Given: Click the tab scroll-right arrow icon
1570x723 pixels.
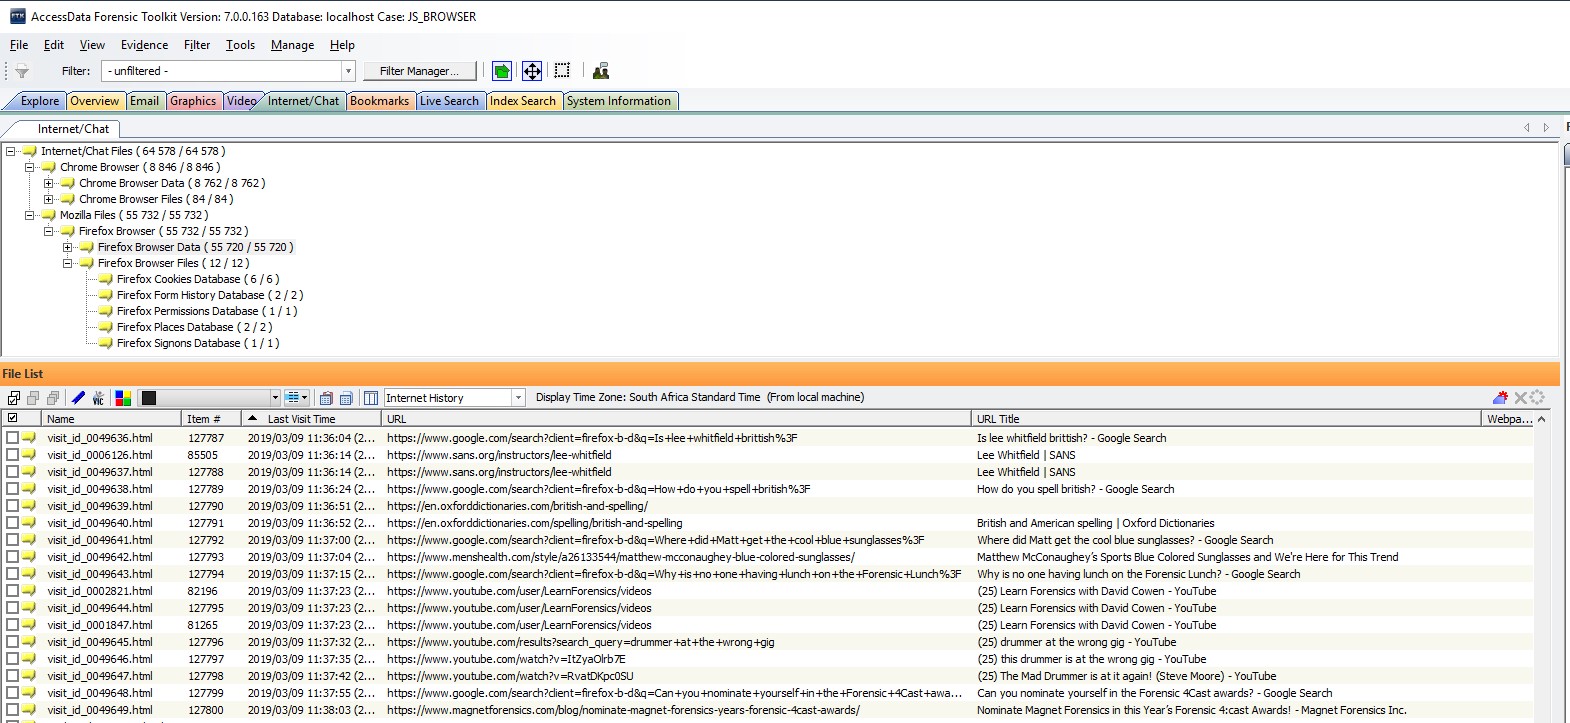Looking at the screenshot, I should tap(1546, 128).
